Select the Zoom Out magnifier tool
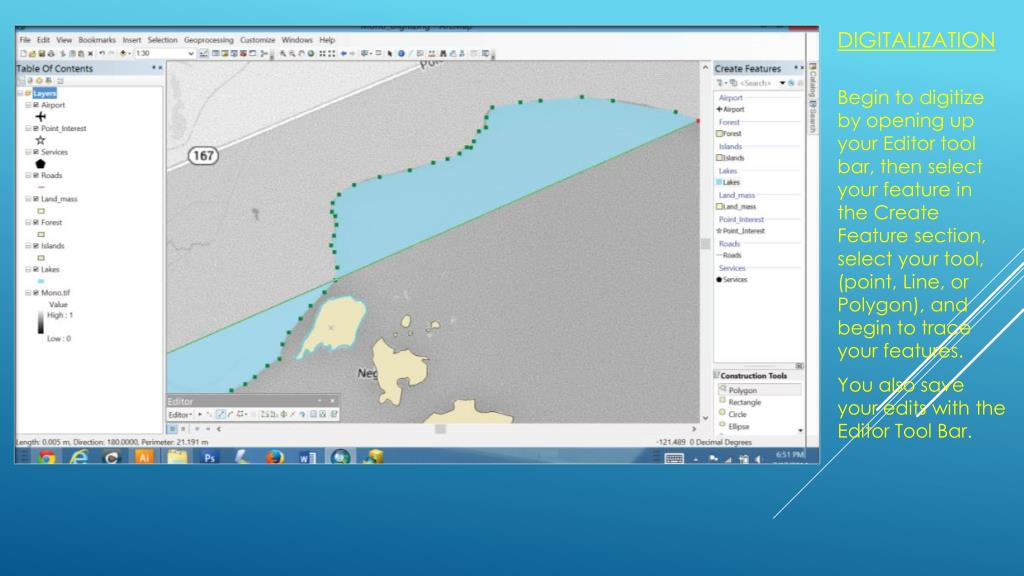Screen dimensions: 1024x576 point(293,54)
